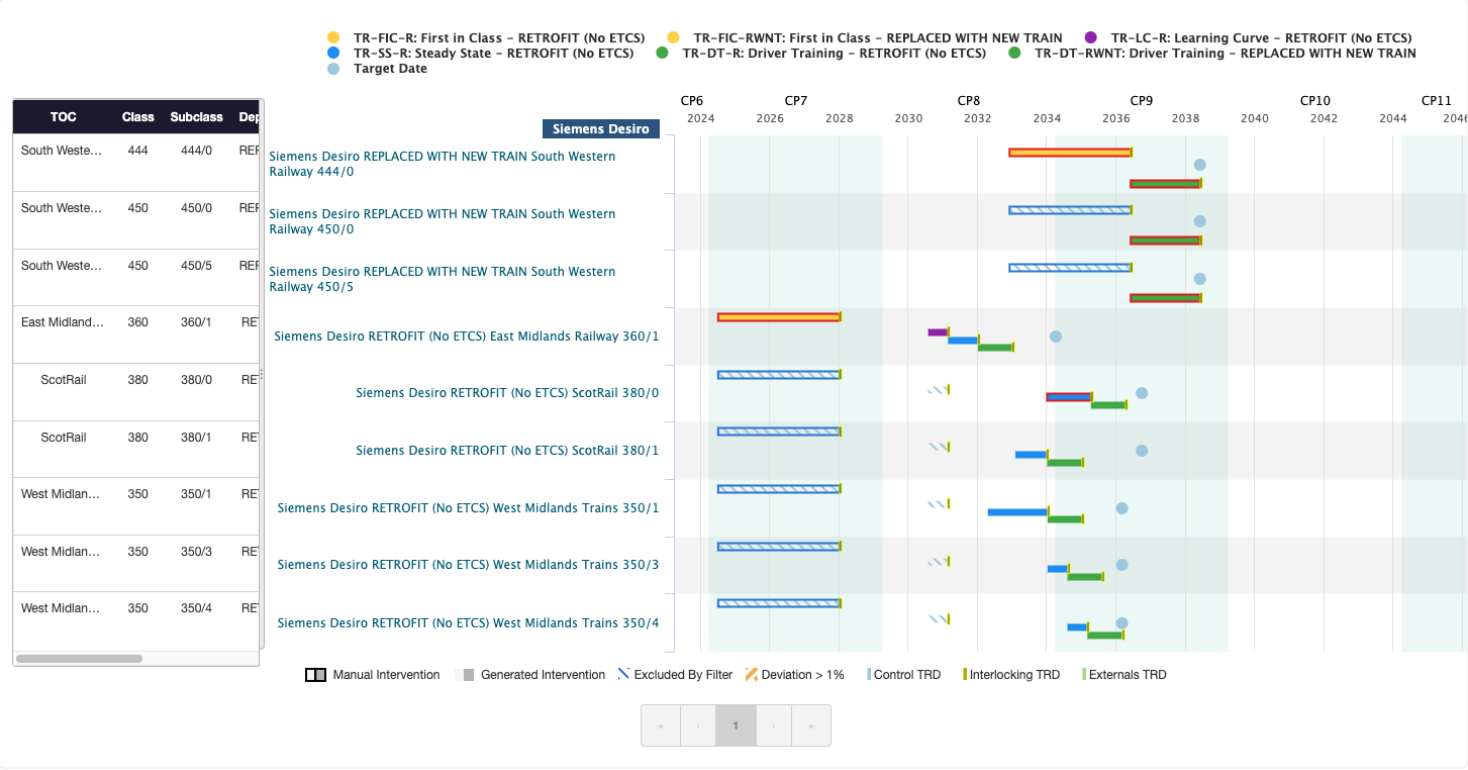Click the Class column header
Image resolution: width=1468 pixels, height=770 pixels.
pos(138,117)
